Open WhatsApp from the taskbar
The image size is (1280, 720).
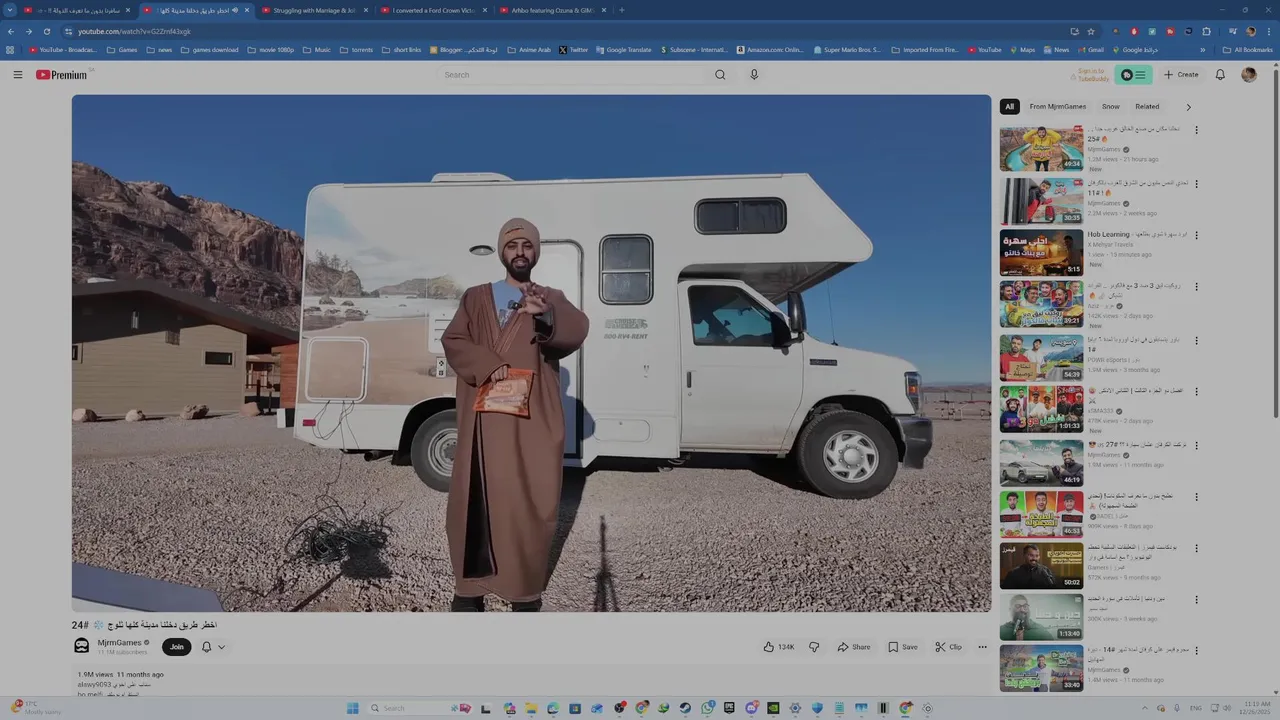[707, 708]
